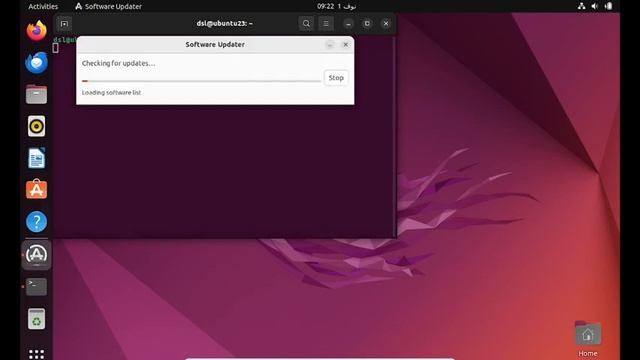
Task: Launch Thunderbird mail from dock
Action: tap(36, 62)
